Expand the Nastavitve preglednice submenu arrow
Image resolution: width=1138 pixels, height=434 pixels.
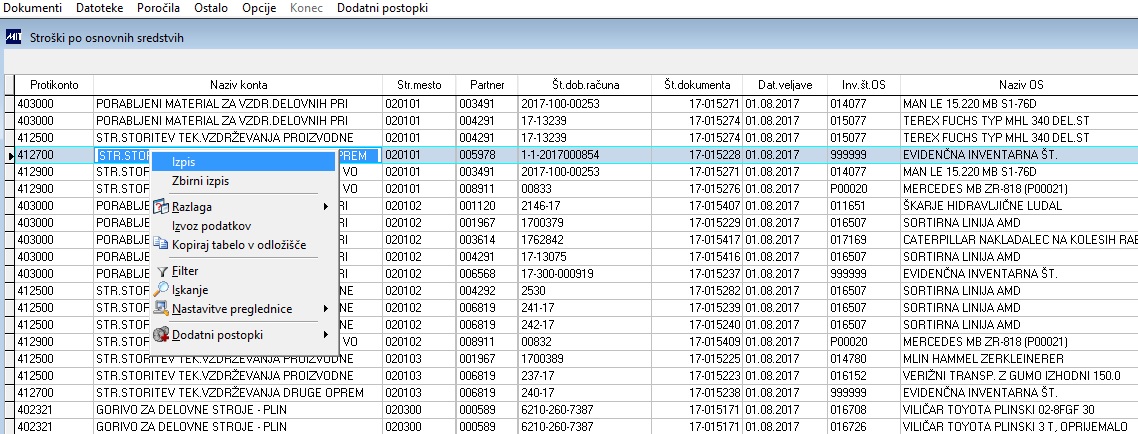pyautogui.click(x=326, y=308)
